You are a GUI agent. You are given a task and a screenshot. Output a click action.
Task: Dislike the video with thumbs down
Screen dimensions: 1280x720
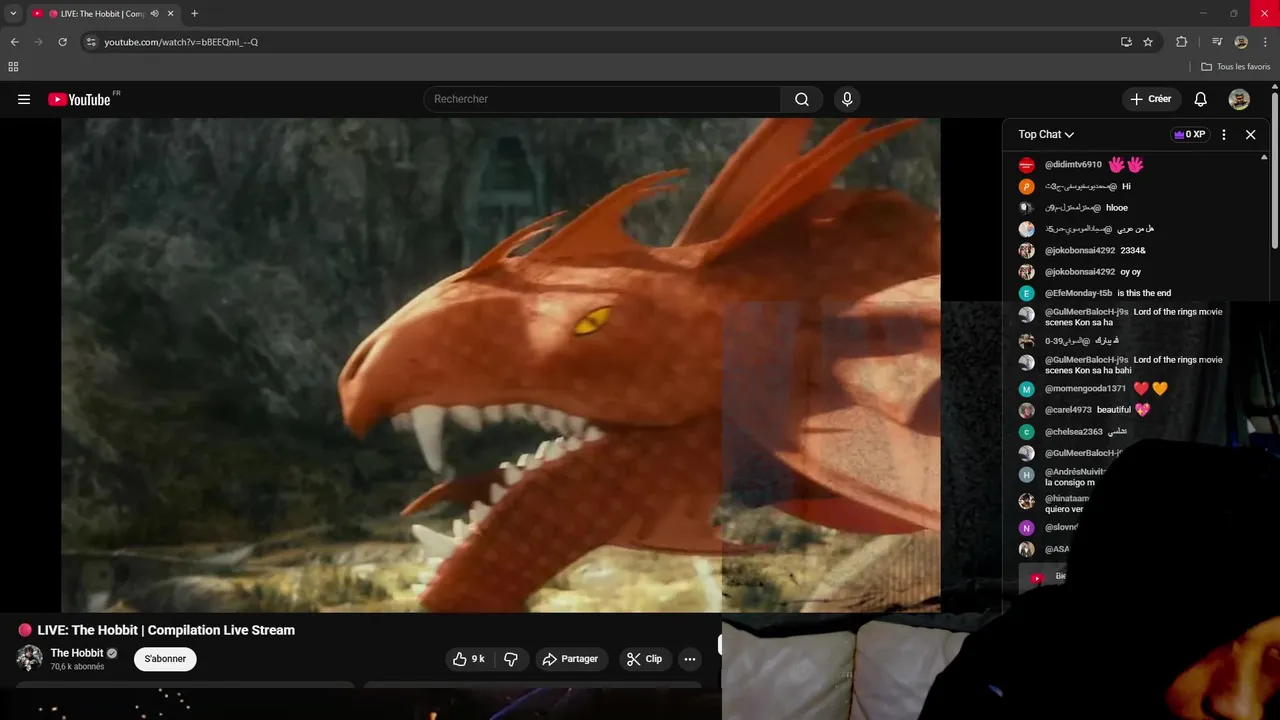(511, 659)
